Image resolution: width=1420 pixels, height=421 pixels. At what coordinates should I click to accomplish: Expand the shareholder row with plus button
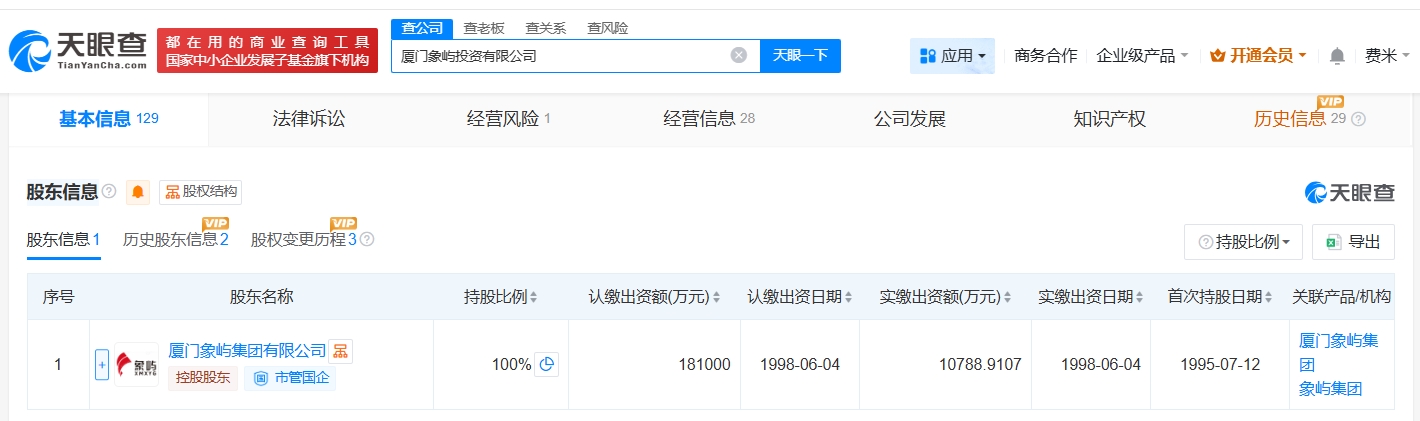tap(101, 365)
